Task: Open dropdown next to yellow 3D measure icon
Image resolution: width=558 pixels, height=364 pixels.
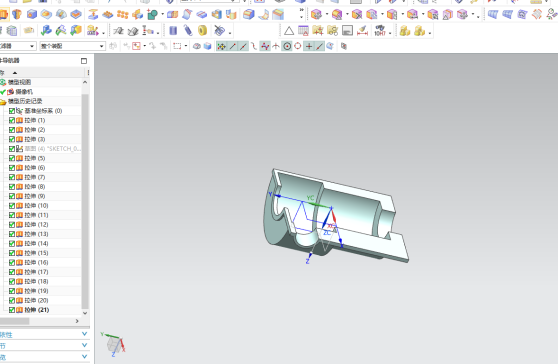Action: 104,33
